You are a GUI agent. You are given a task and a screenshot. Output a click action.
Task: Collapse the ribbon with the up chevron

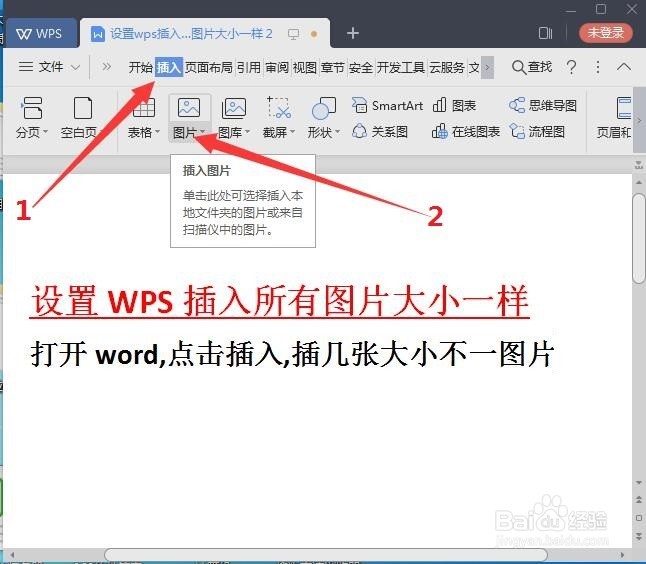pyautogui.click(x=624, y=67)
